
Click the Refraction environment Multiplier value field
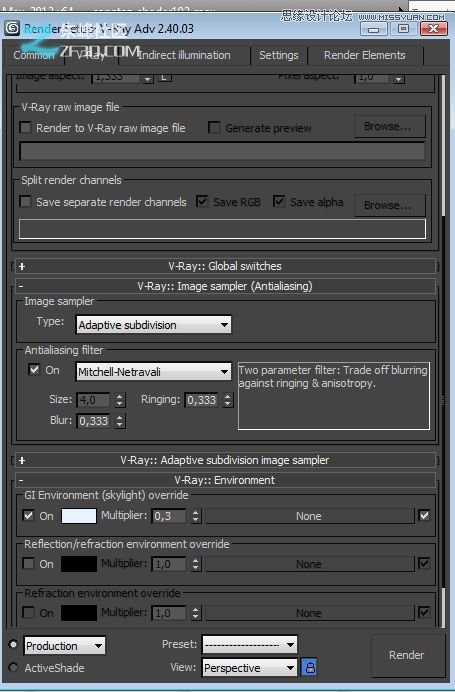pos(169,613)
